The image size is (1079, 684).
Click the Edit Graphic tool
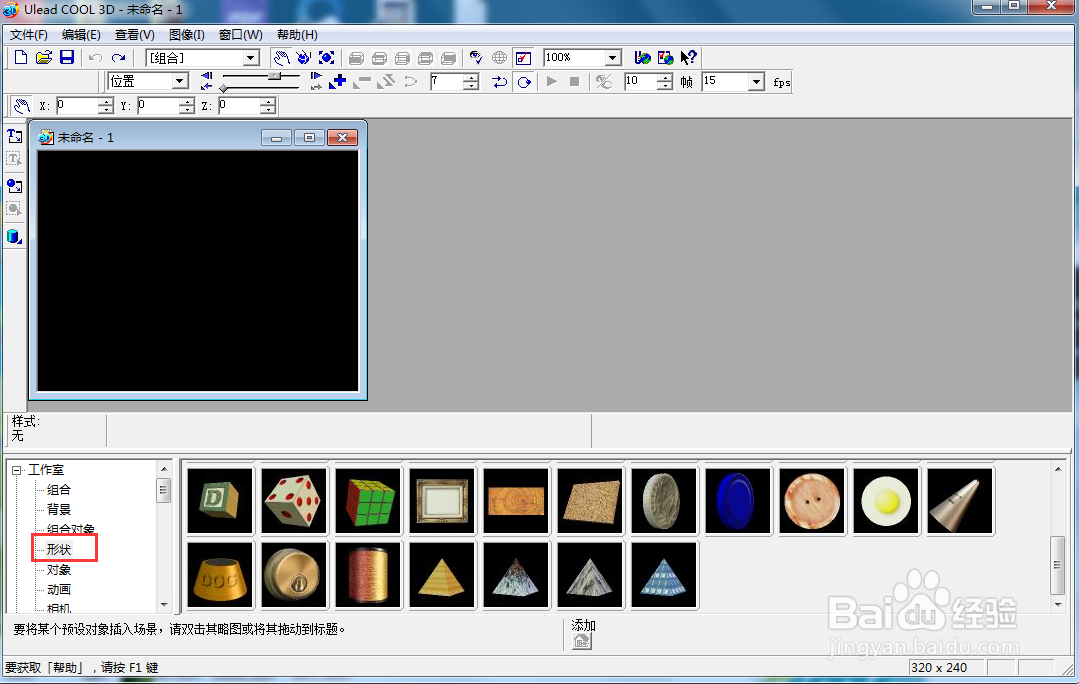click(x=14, y=209)
